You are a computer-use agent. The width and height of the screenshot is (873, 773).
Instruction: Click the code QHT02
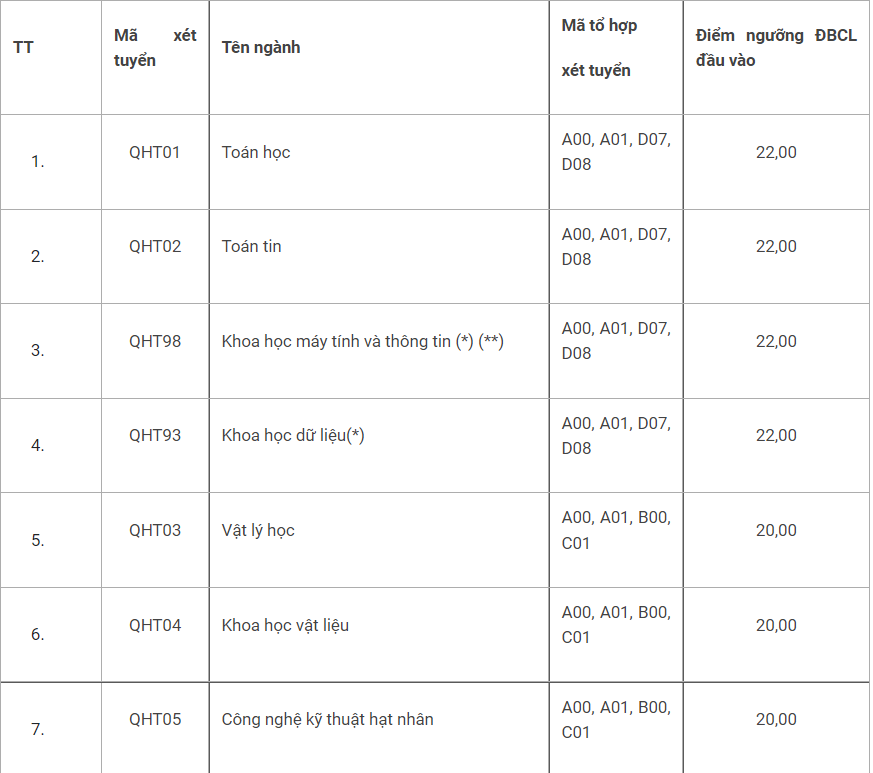click(x=155, y=247)
